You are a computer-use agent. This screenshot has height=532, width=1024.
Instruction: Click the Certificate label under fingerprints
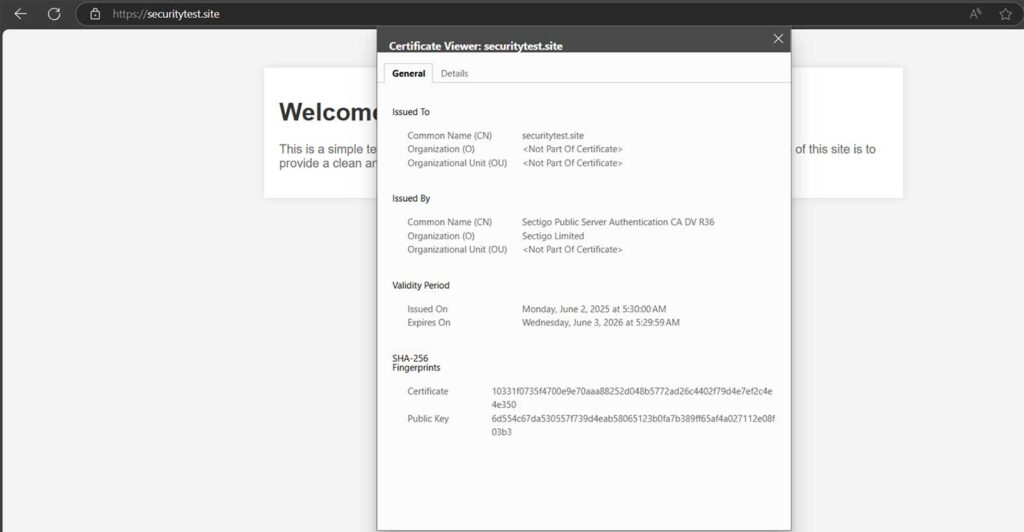coord(427,391)
